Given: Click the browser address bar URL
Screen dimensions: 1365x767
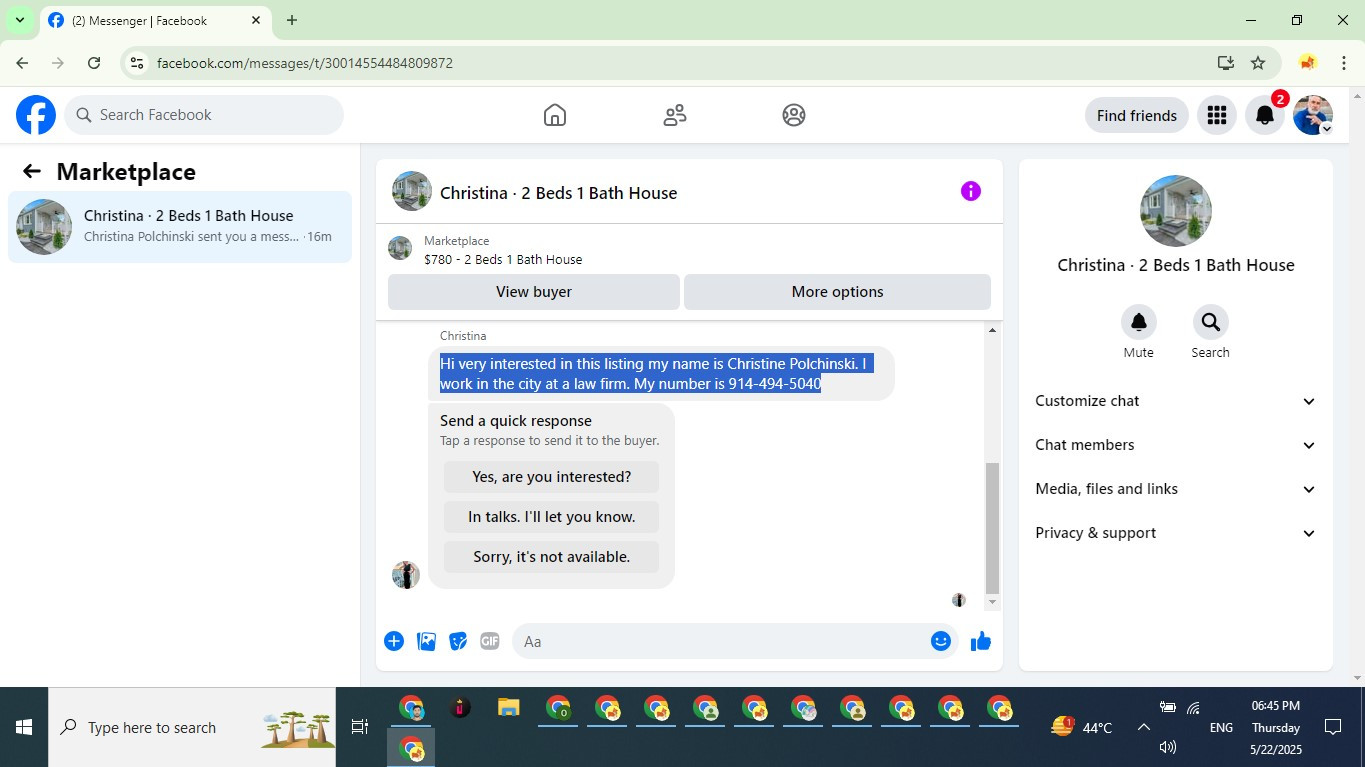Looking at the screenshot, I should (305, 63).
